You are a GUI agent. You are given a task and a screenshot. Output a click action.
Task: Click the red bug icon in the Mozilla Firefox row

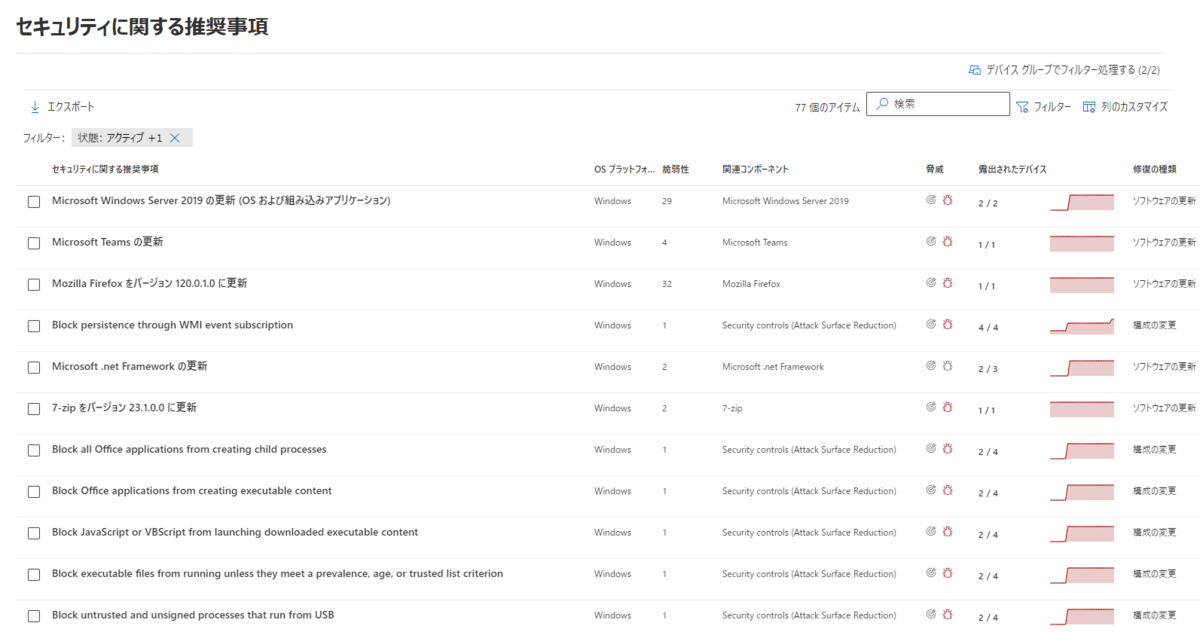pyautogui.click(x=947, y=283)
